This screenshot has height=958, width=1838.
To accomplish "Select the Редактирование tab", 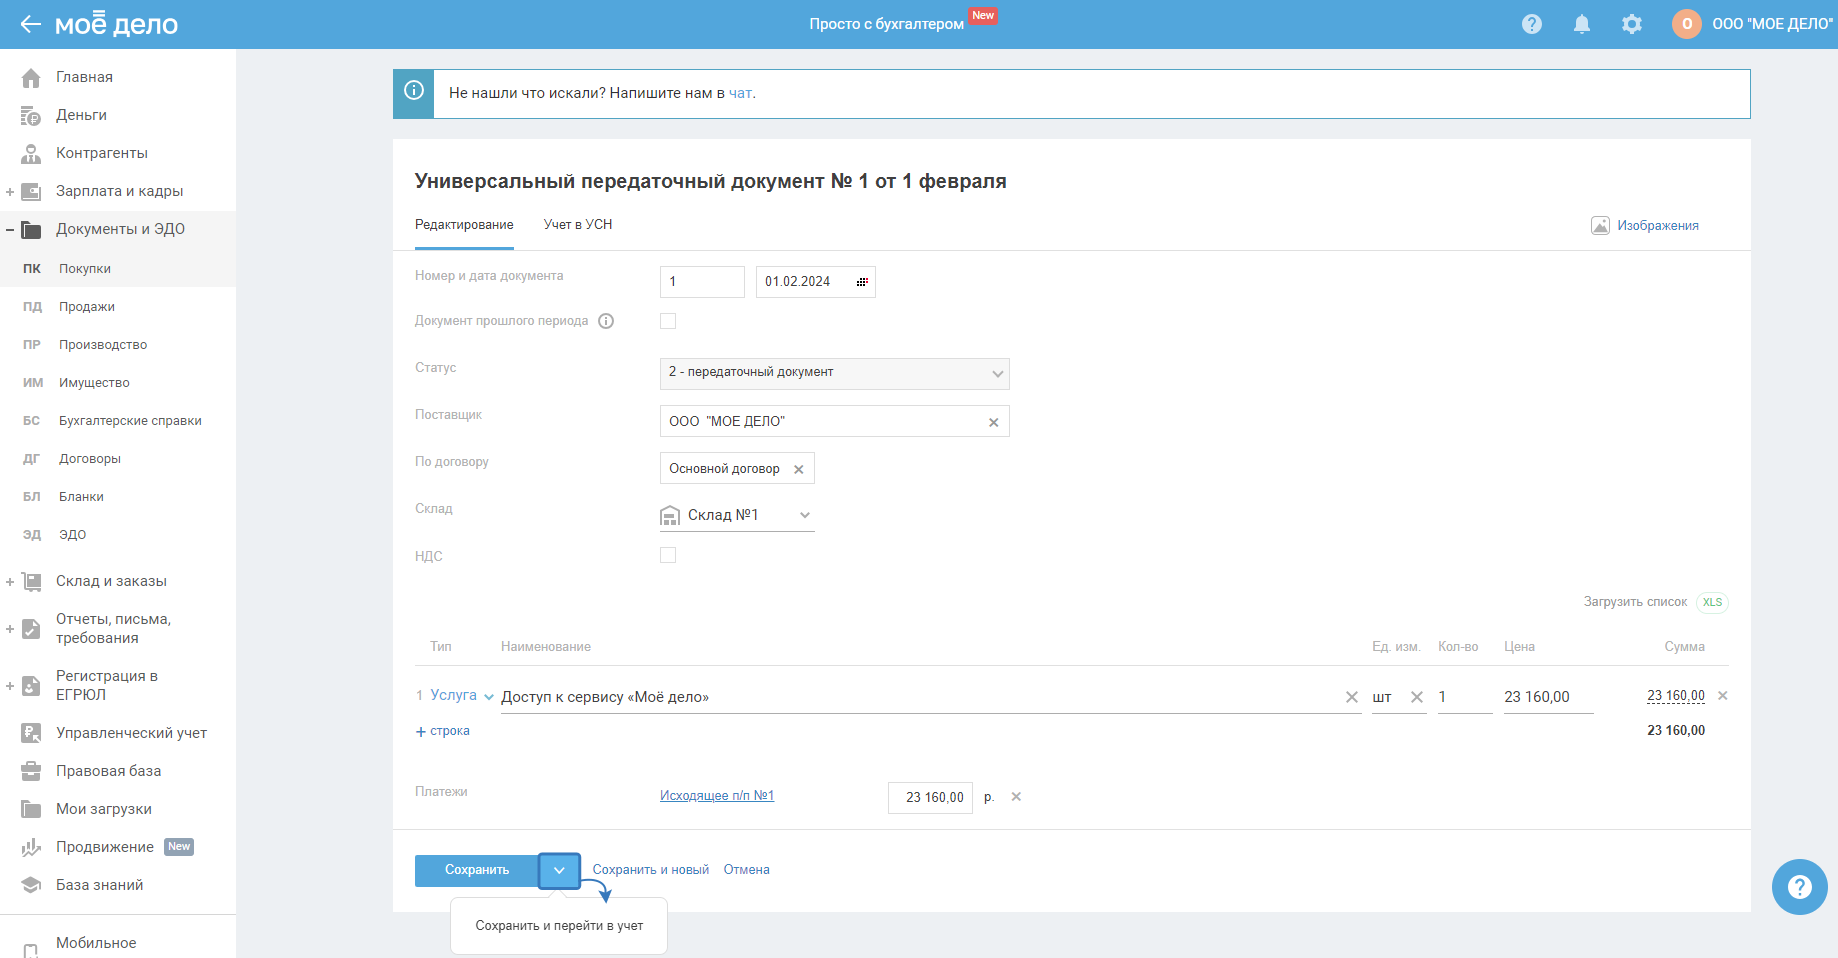I will (x=464, y=225).
